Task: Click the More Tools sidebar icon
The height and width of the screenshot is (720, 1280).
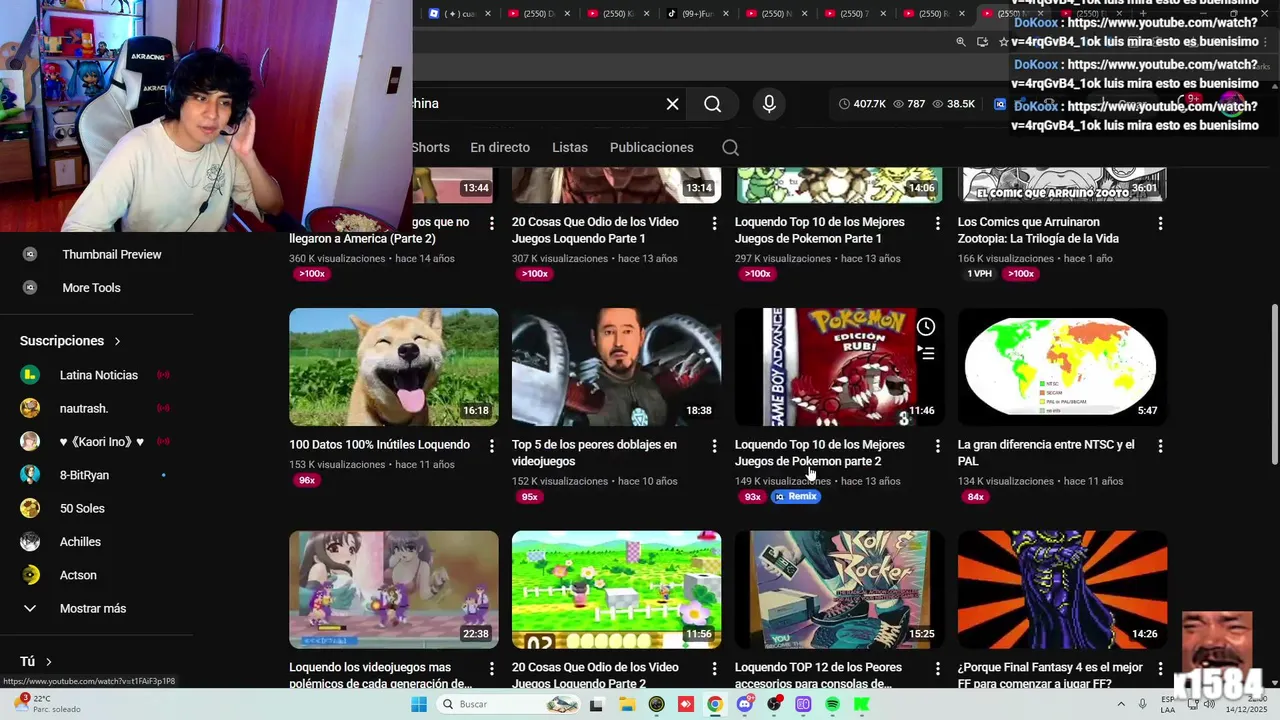Action: 30,287
